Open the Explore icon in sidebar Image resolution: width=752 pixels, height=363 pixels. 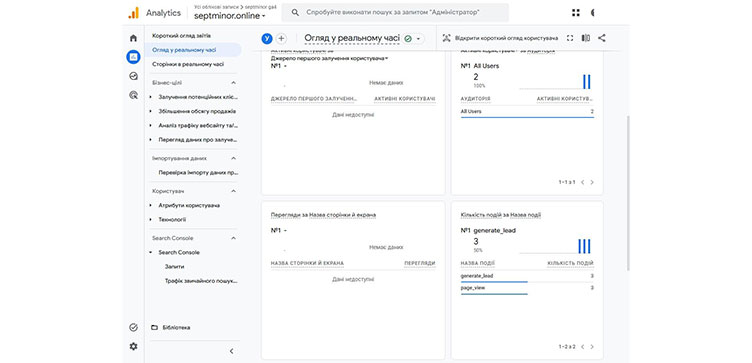(x=133, y=76)
